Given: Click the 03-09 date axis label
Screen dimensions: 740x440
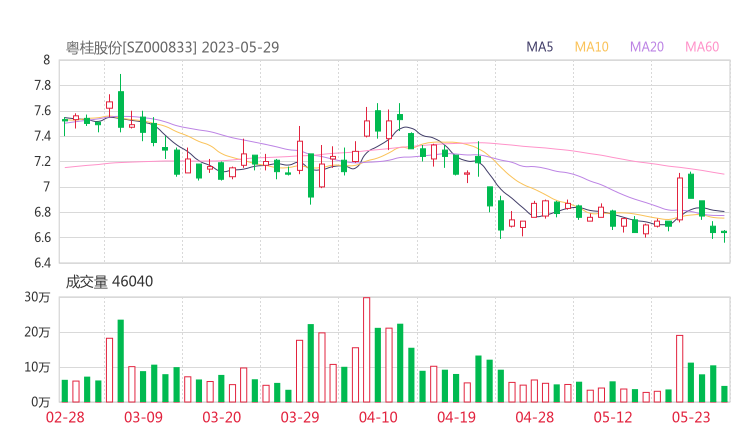Looking at the screenshot, I should click(x=143, y=417).
